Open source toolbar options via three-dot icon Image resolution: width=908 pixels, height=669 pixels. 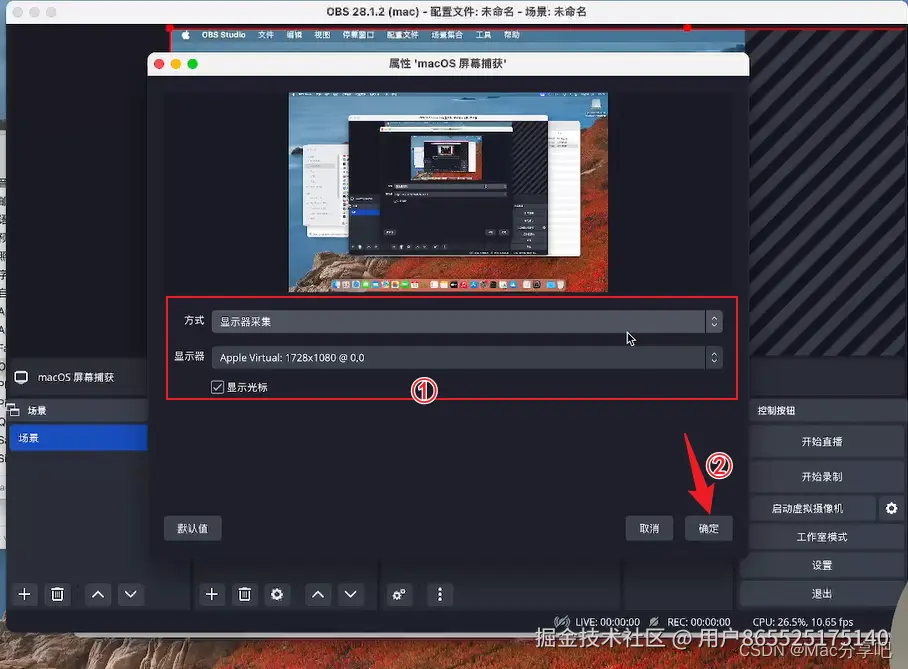coord(440,594)
